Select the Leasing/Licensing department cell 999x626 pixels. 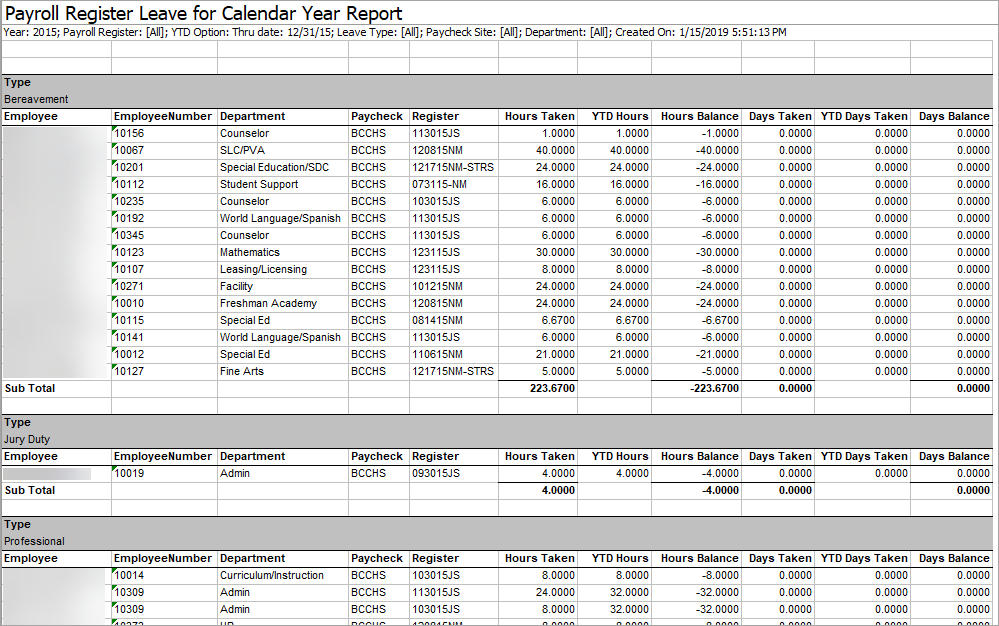(263, 269)
